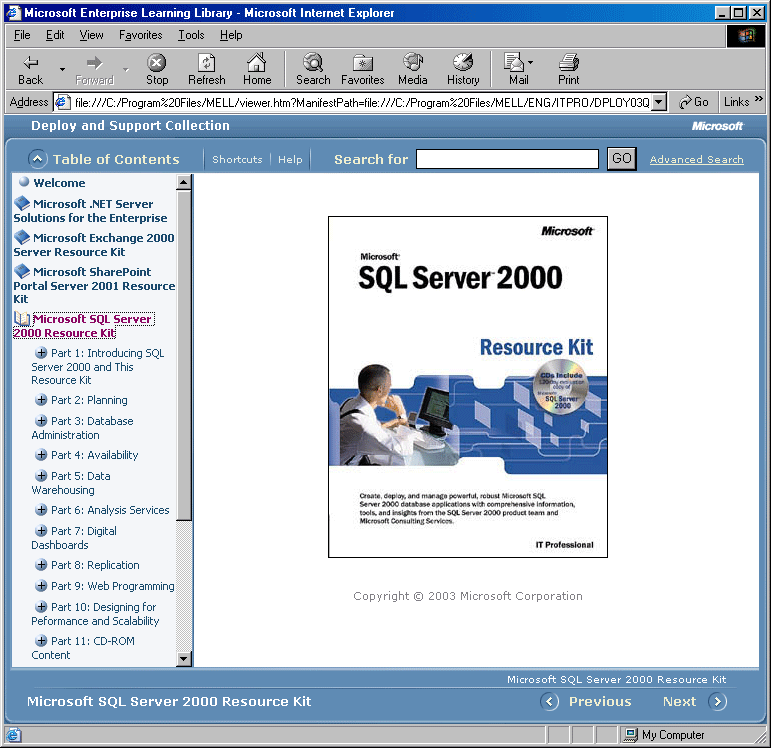
Task: Expand Part 1: Introducing SQL Server 2000
Action: (41, 353)
